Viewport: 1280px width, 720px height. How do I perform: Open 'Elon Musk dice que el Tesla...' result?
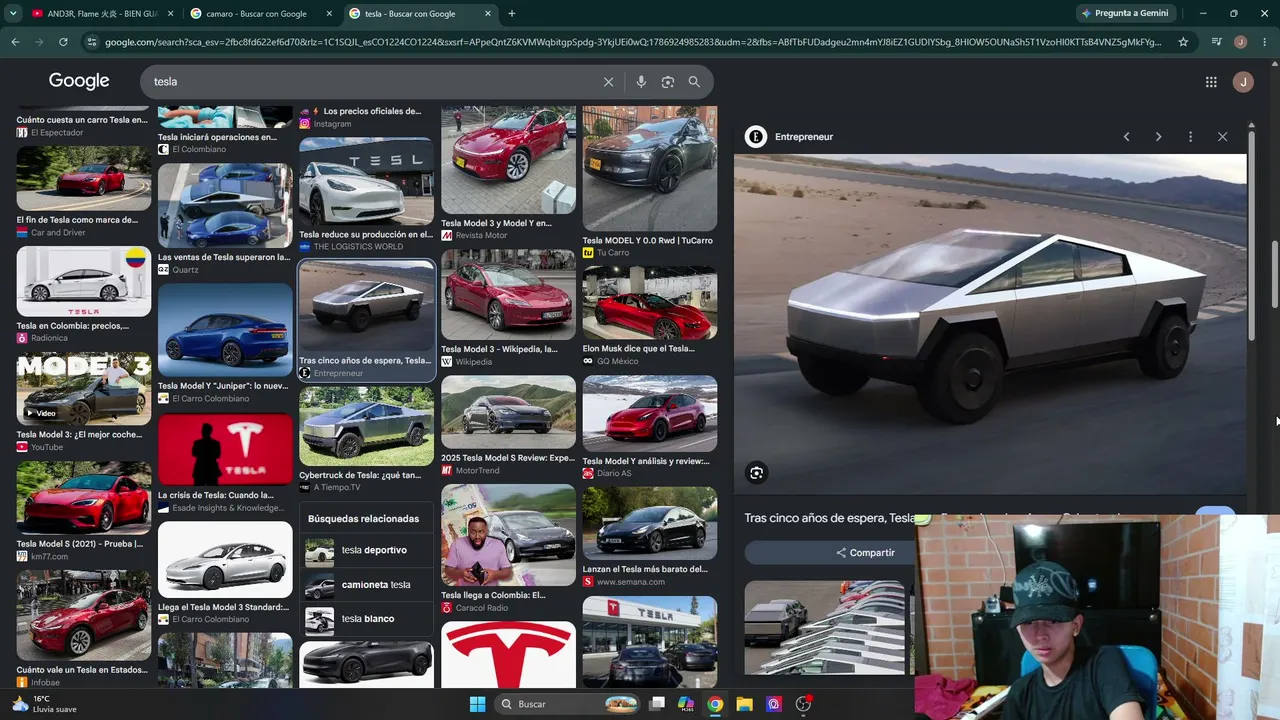tap(650, 303)
